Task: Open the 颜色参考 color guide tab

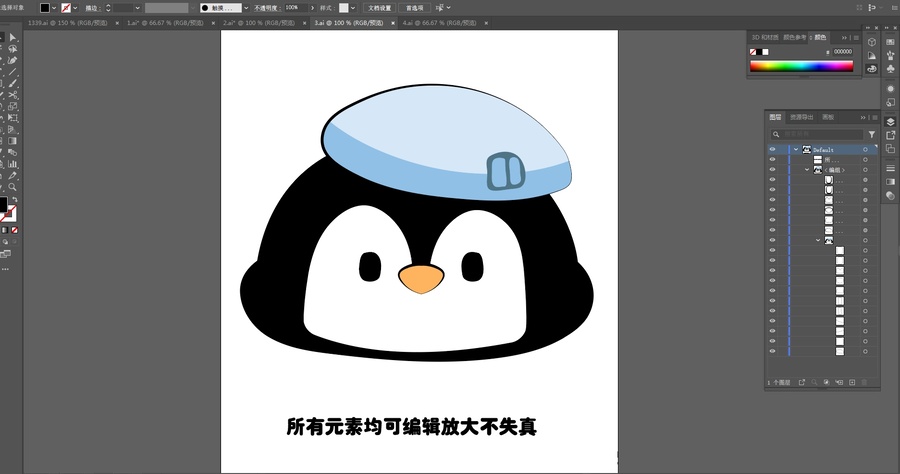Action: click(795, 37)
